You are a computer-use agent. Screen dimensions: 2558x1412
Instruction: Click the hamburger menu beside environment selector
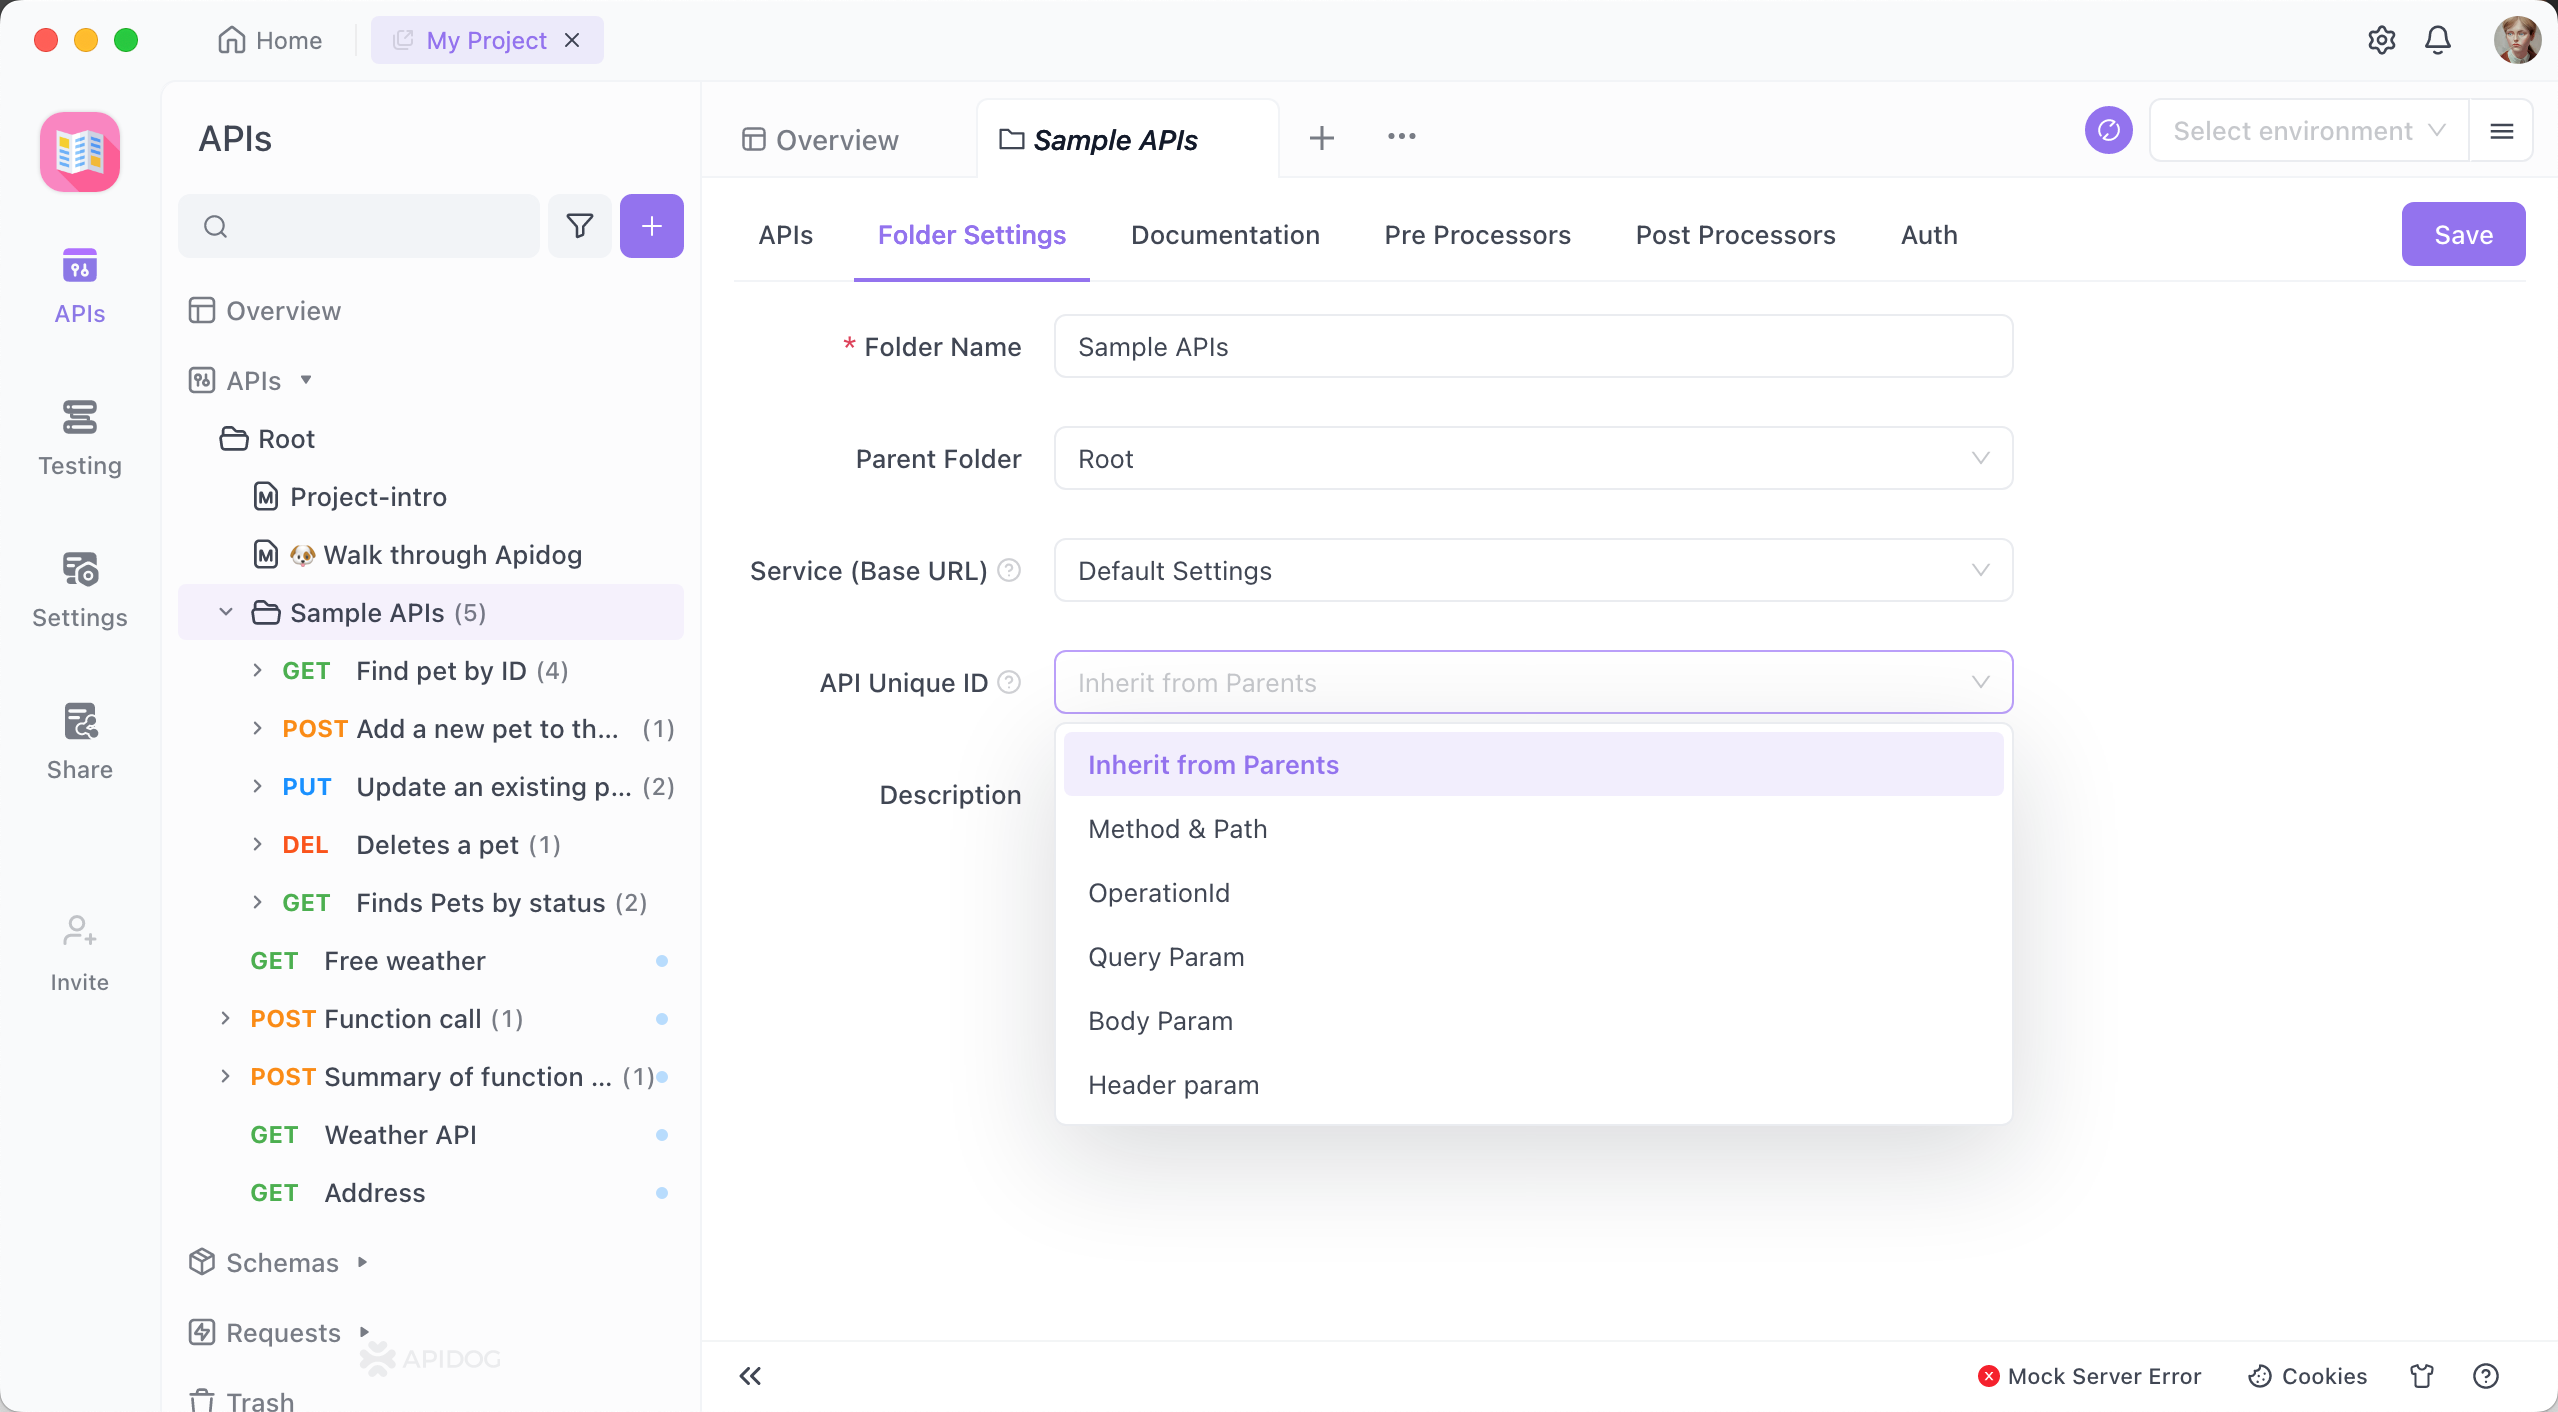[x=2501, y=131]
